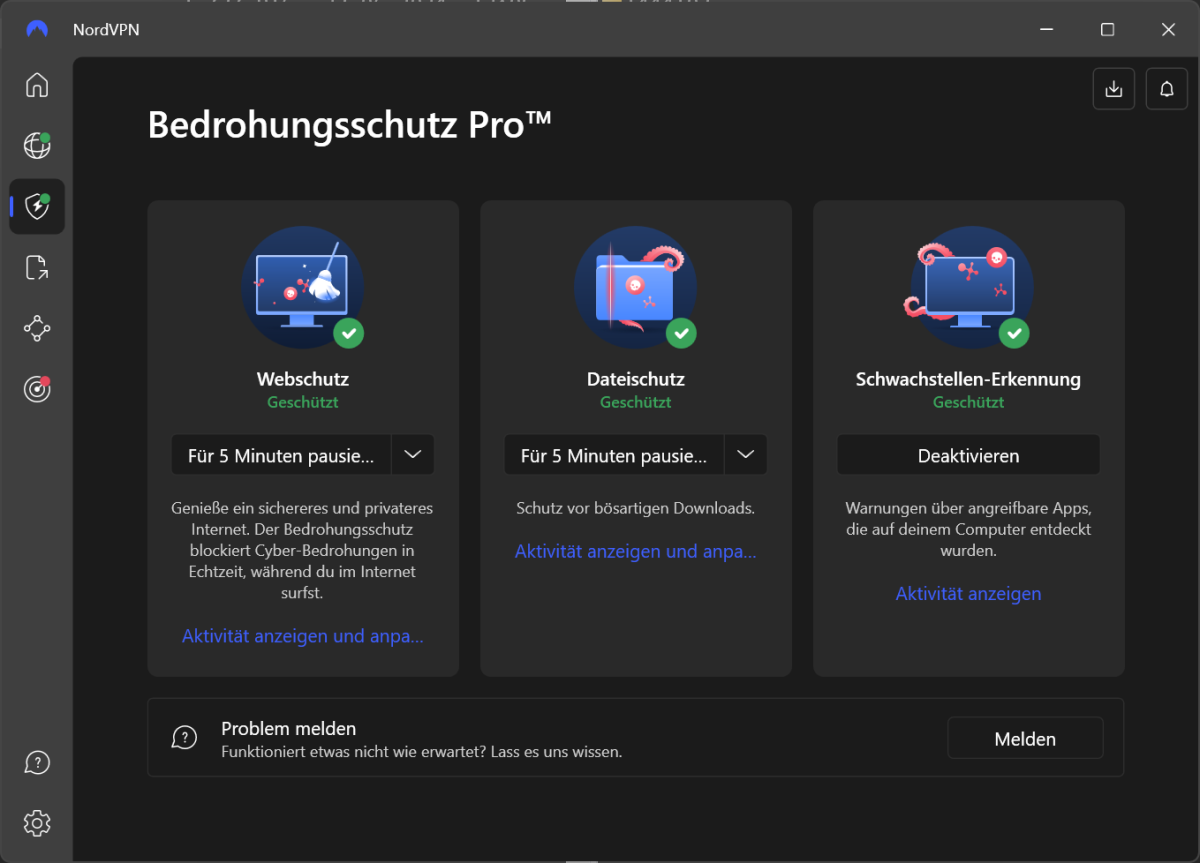Click the downloads icon top right

[1113, 88]
